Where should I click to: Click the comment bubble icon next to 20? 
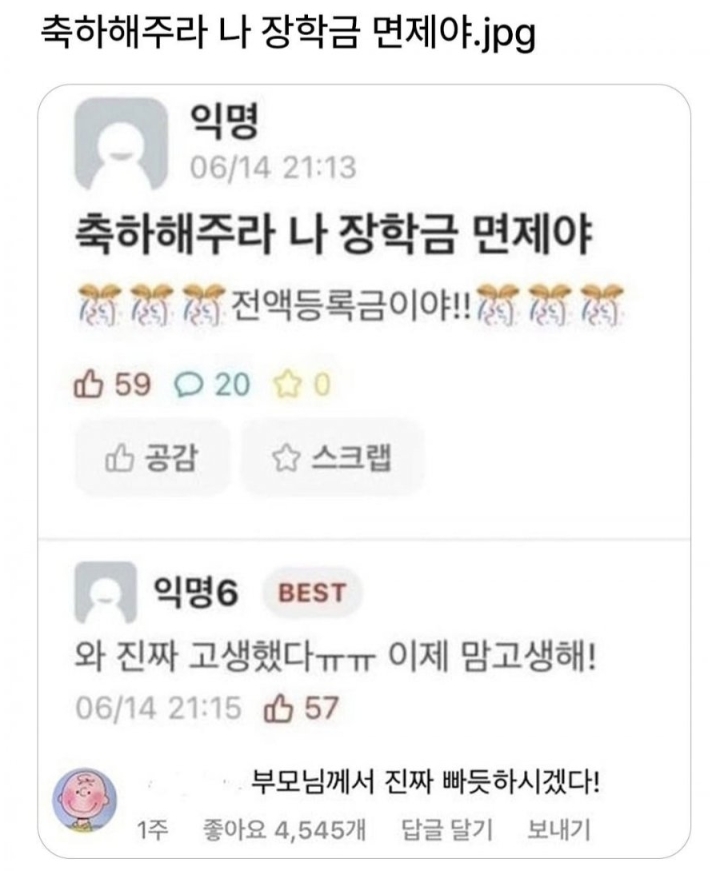pyautogui.click(x=189, y=386)
